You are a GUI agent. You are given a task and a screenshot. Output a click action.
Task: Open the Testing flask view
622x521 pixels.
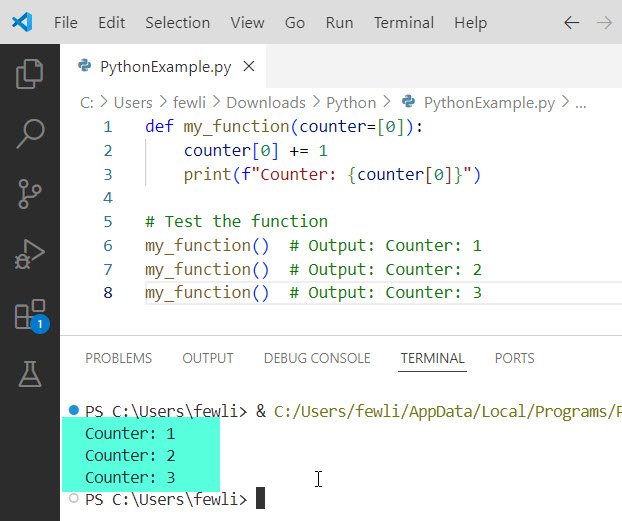(x=30, y=374)
